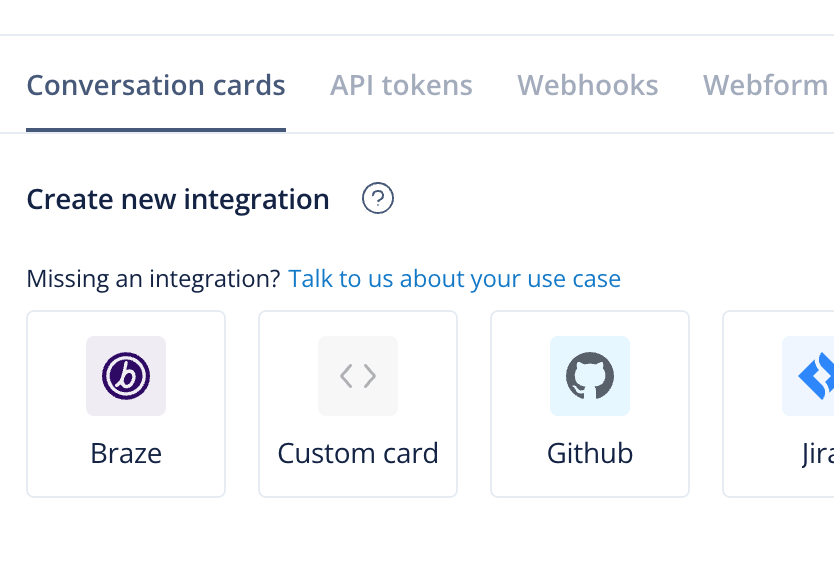The height and width of the screenshot is (578, 834).
Task: Click the Jira card label text
Action: (x=818, y=453)
